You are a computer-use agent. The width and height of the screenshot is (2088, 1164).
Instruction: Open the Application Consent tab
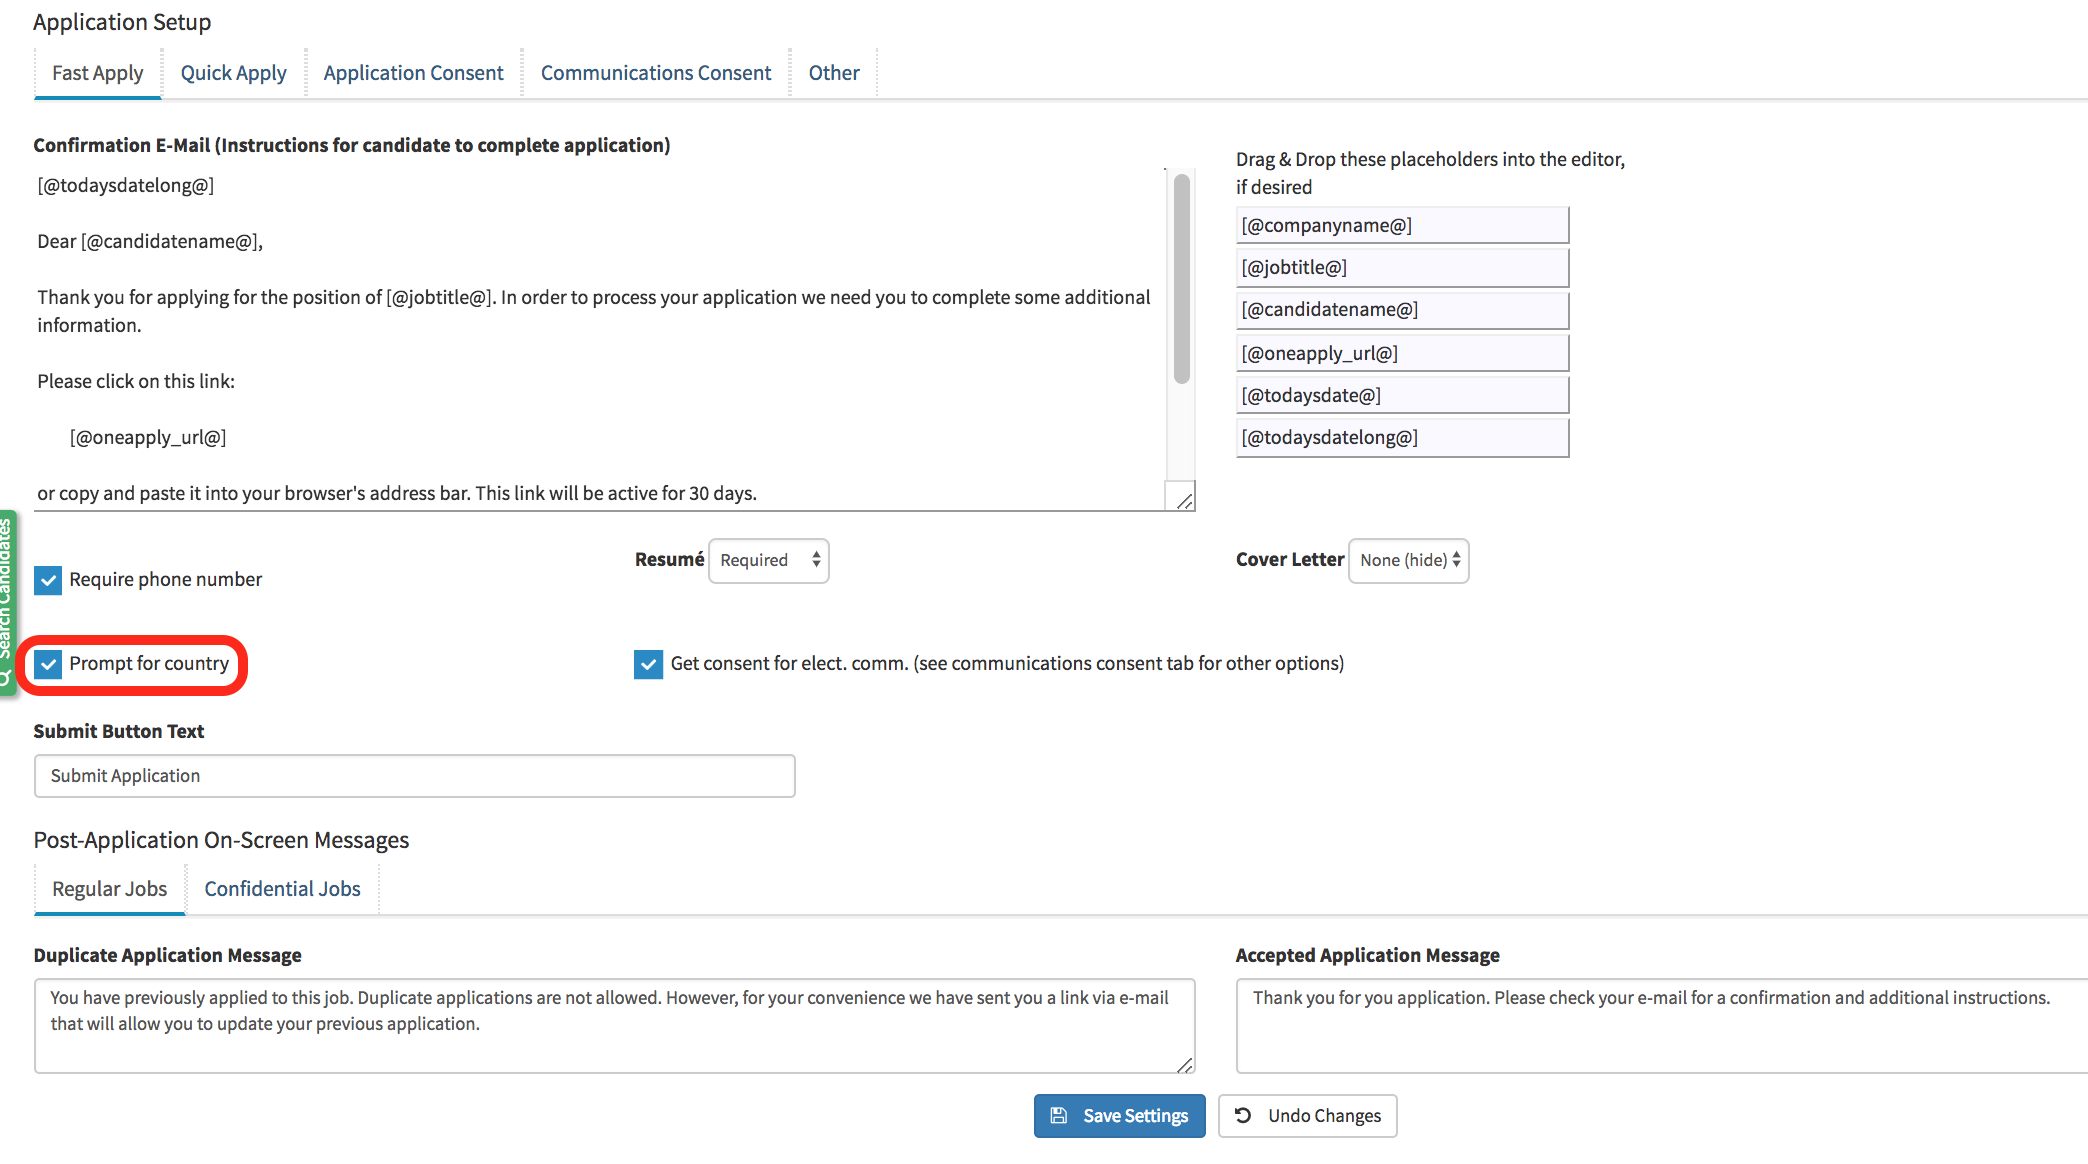coord(413,73)
